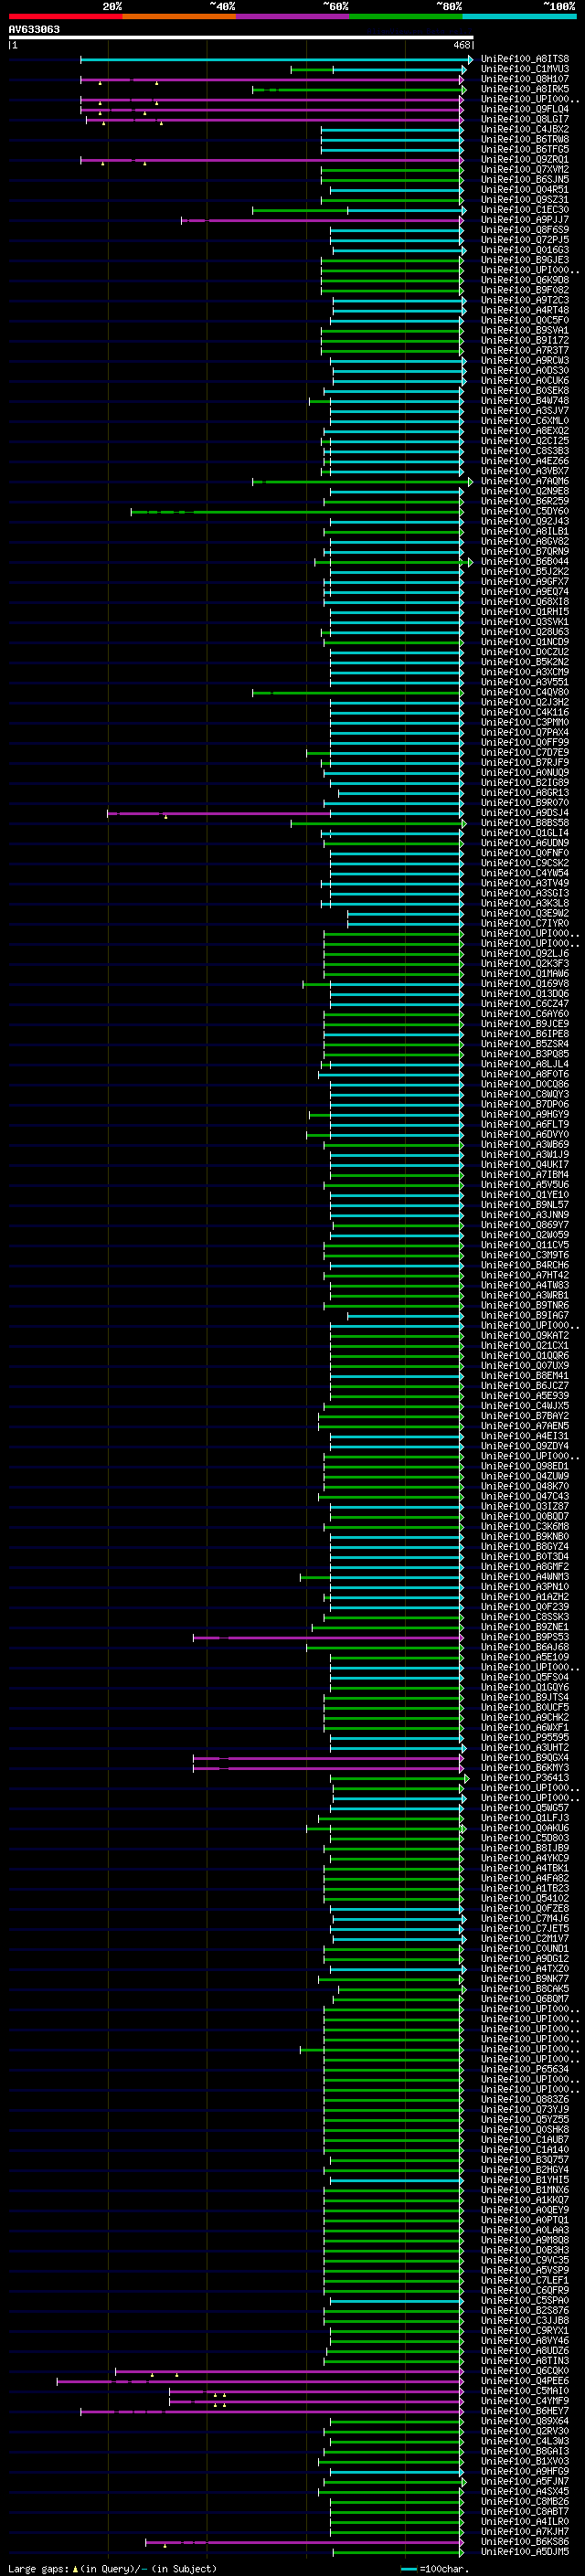Open hit UniRef100_C1MVU3
585x2576 pixels.
(524, 69)
